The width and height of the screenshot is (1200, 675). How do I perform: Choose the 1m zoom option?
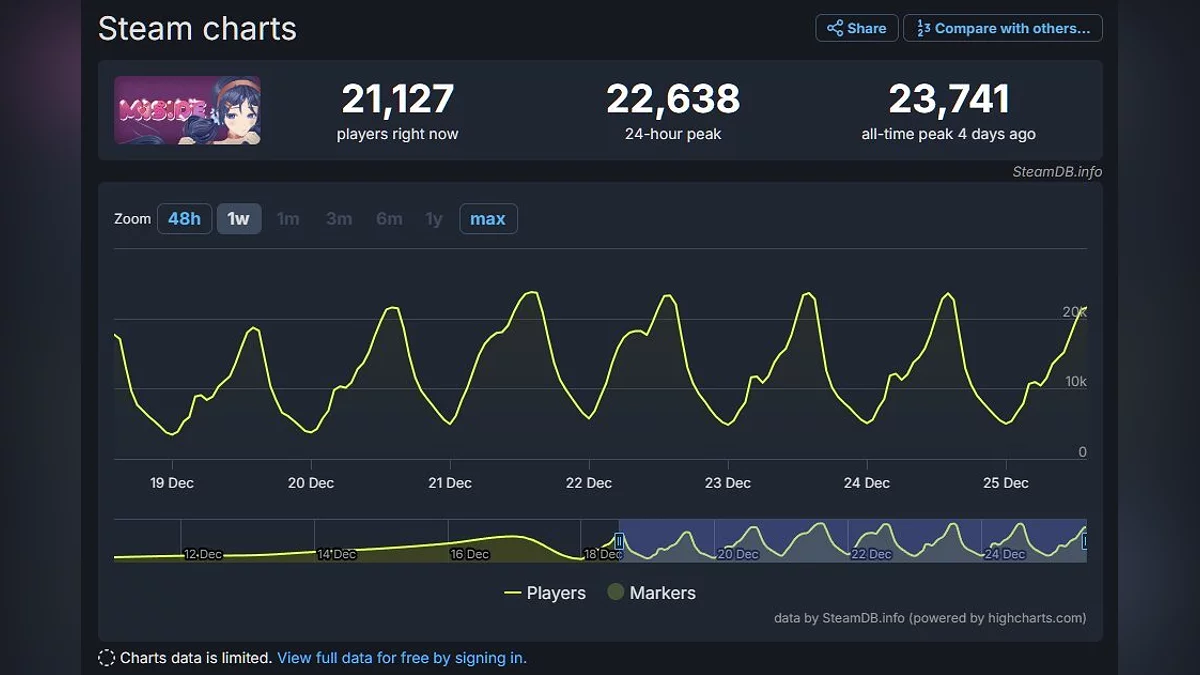tap(288, 218)
